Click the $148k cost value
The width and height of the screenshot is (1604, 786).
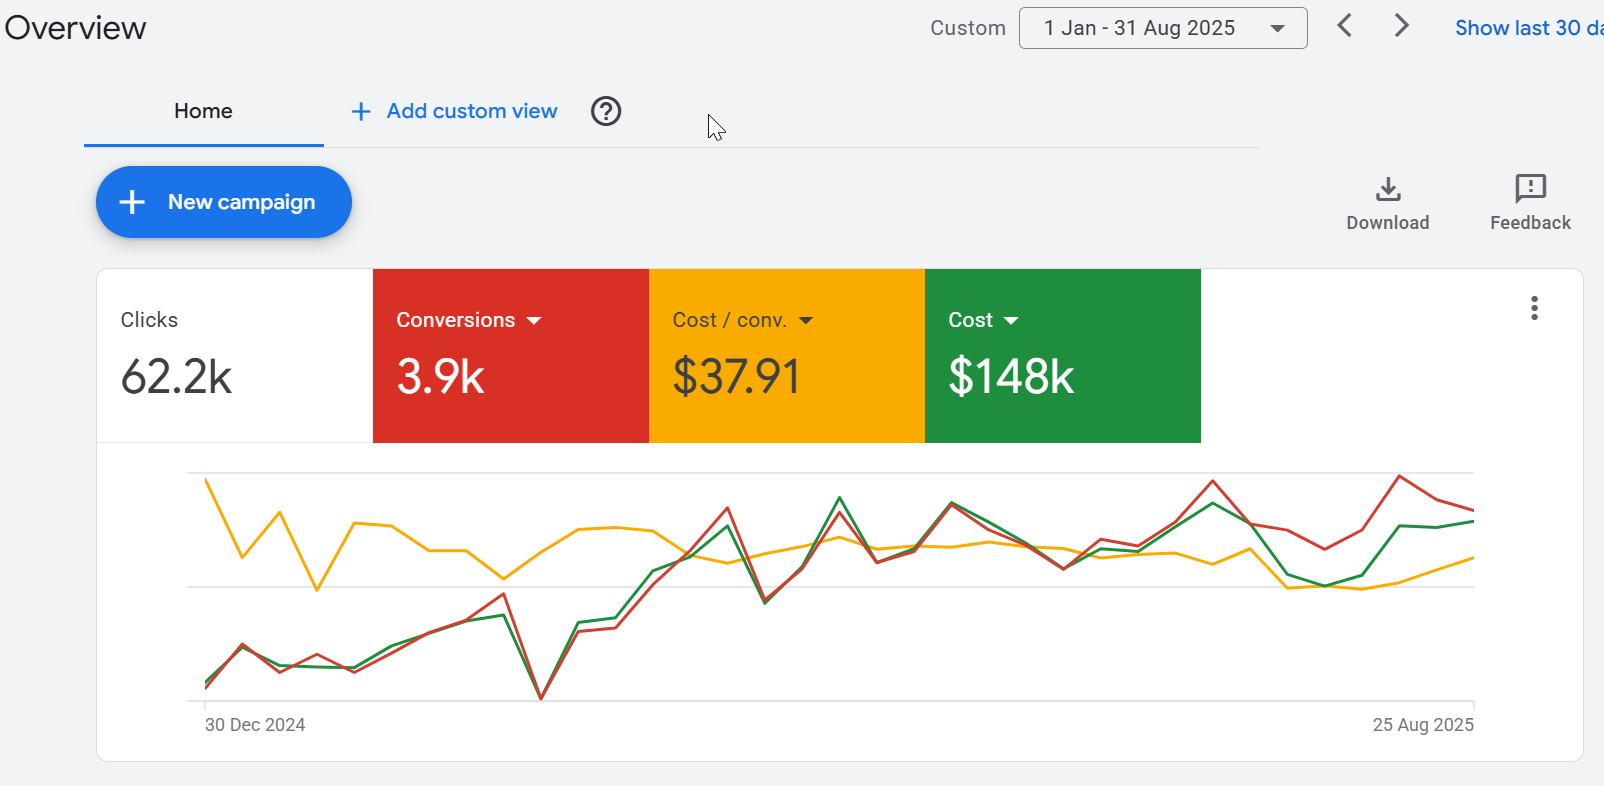point(1011,377)
